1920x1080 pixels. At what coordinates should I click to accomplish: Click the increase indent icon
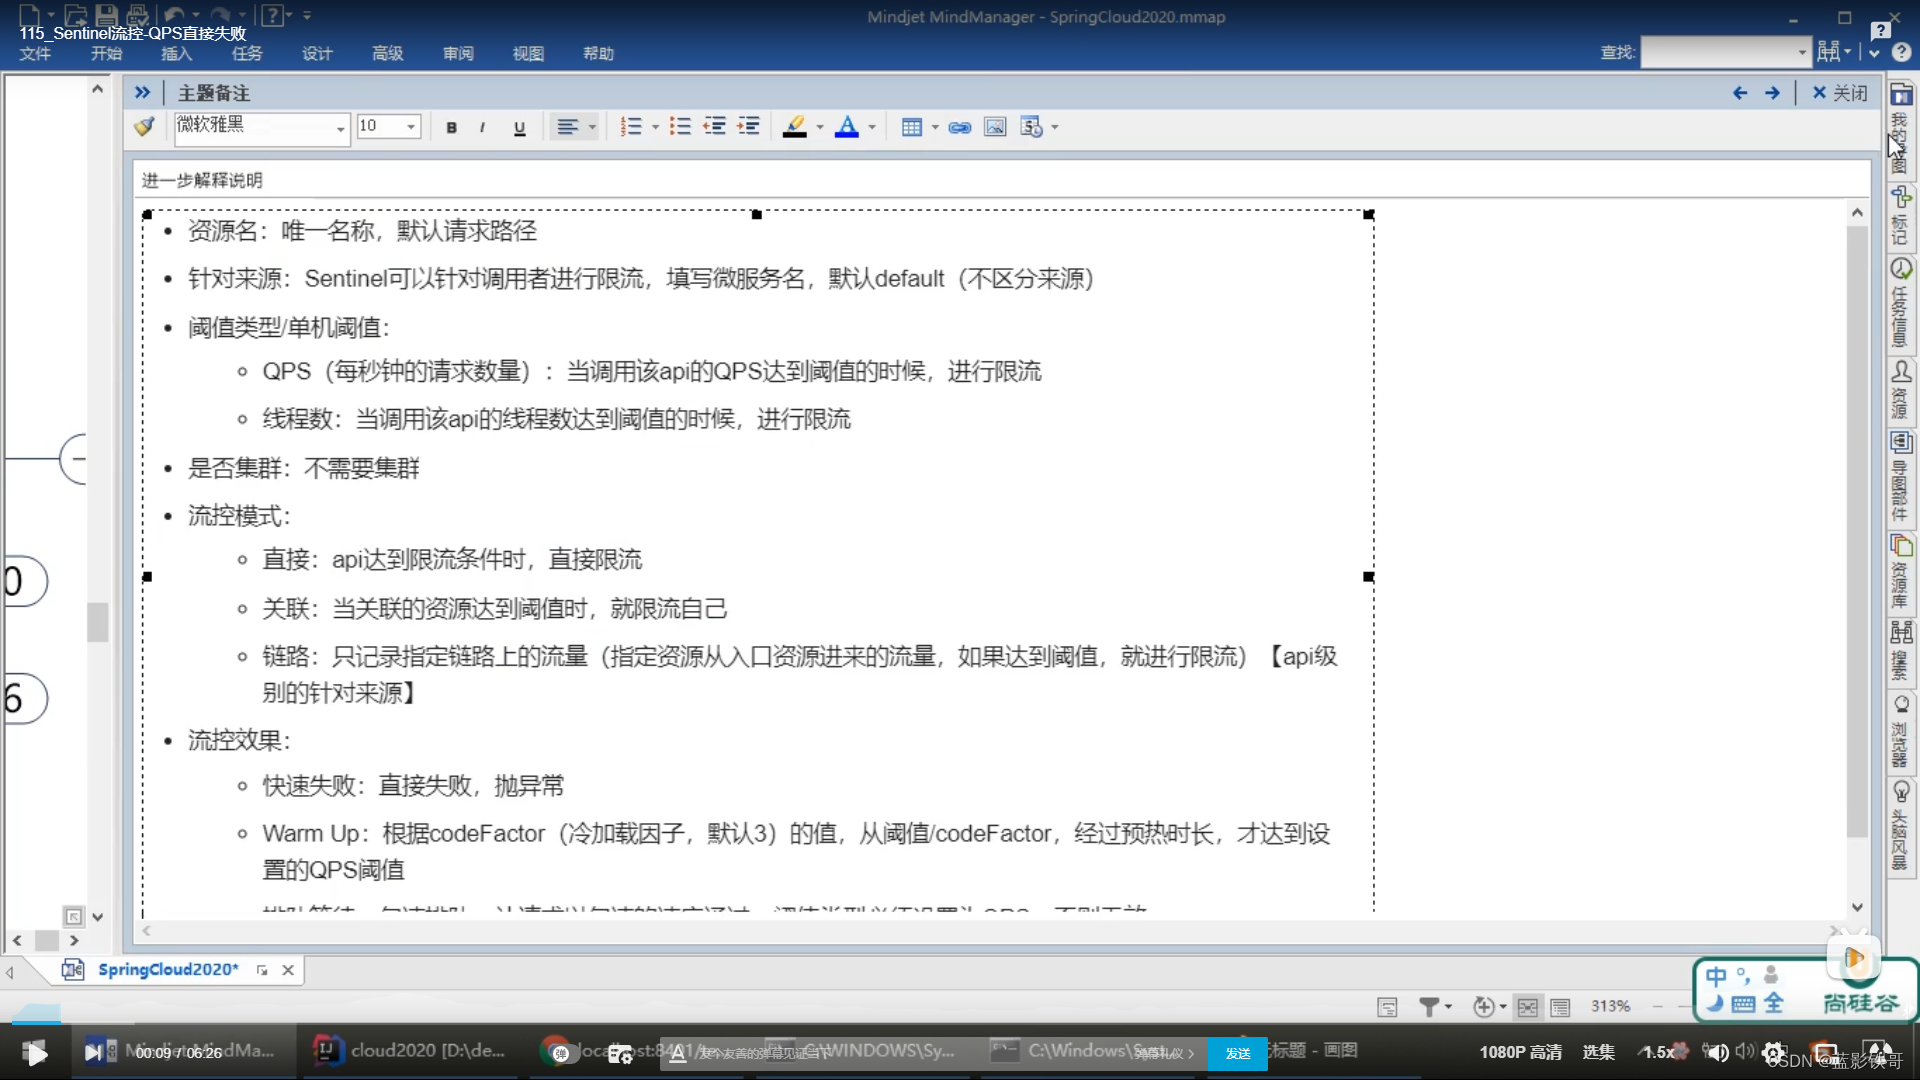748,127
